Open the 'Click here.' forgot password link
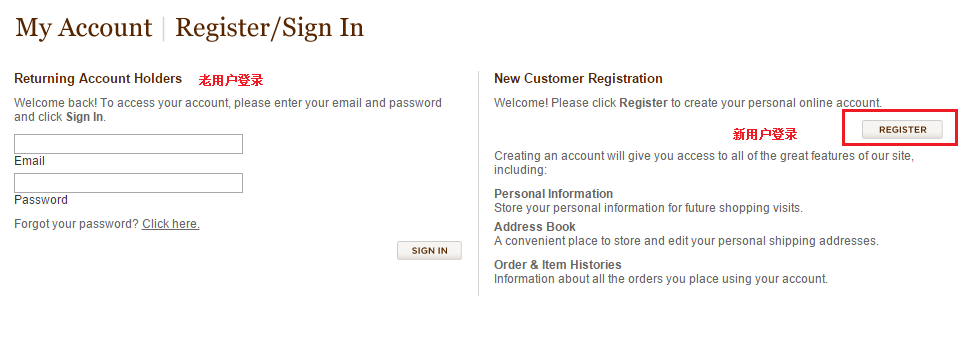Screen dimensions: 960x361 [171, 224]
